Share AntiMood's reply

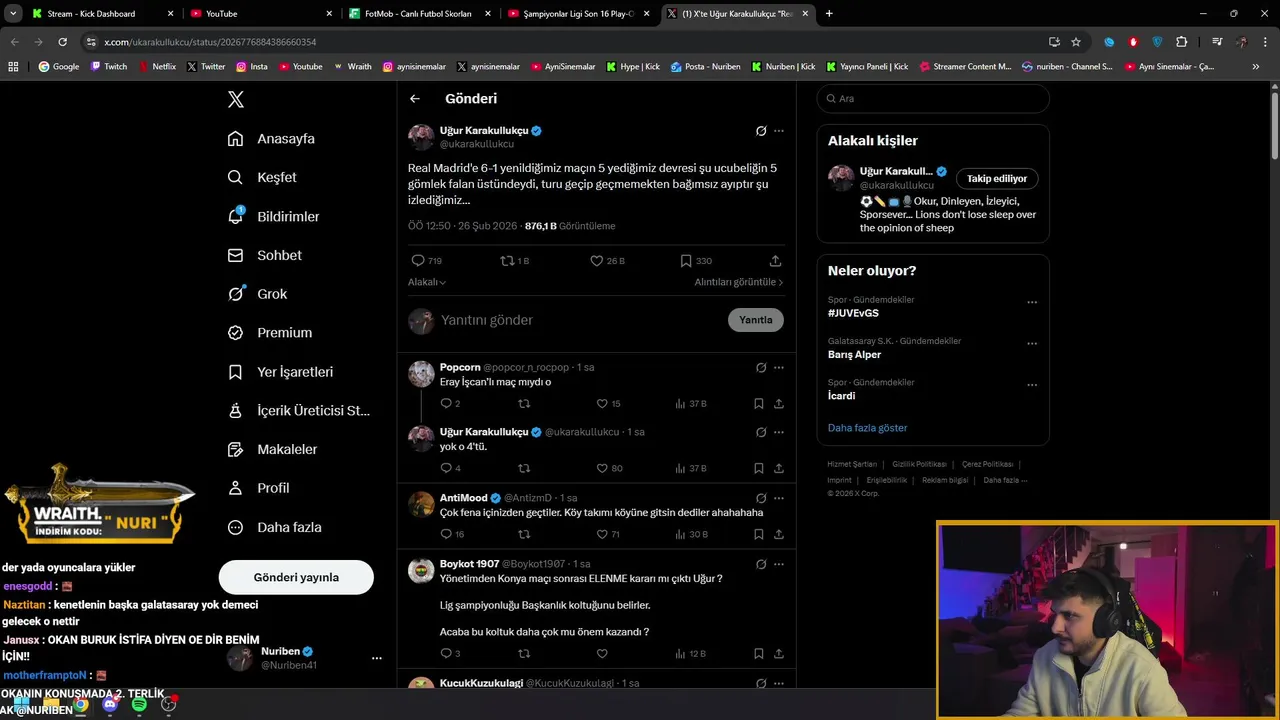779,535
